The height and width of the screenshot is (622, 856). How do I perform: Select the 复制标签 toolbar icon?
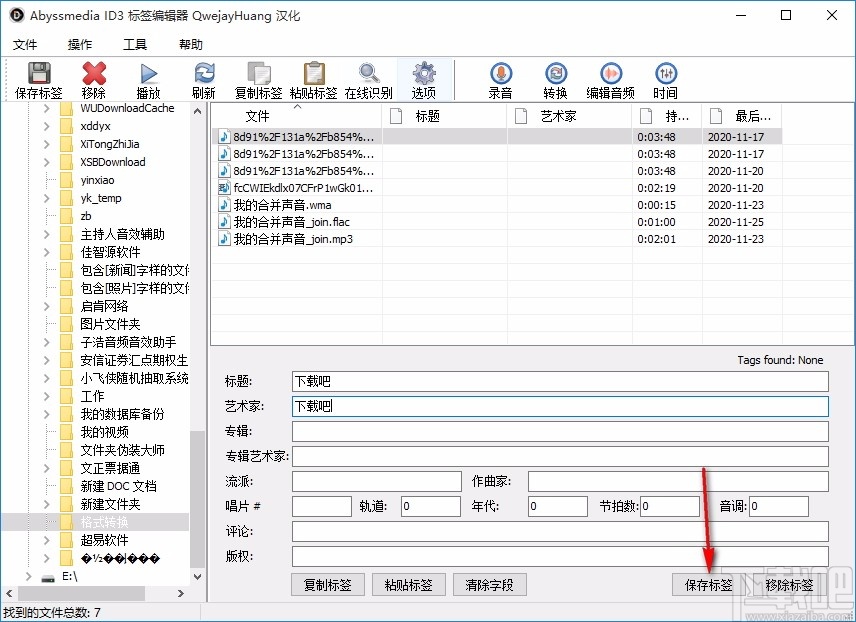(258, 79)
